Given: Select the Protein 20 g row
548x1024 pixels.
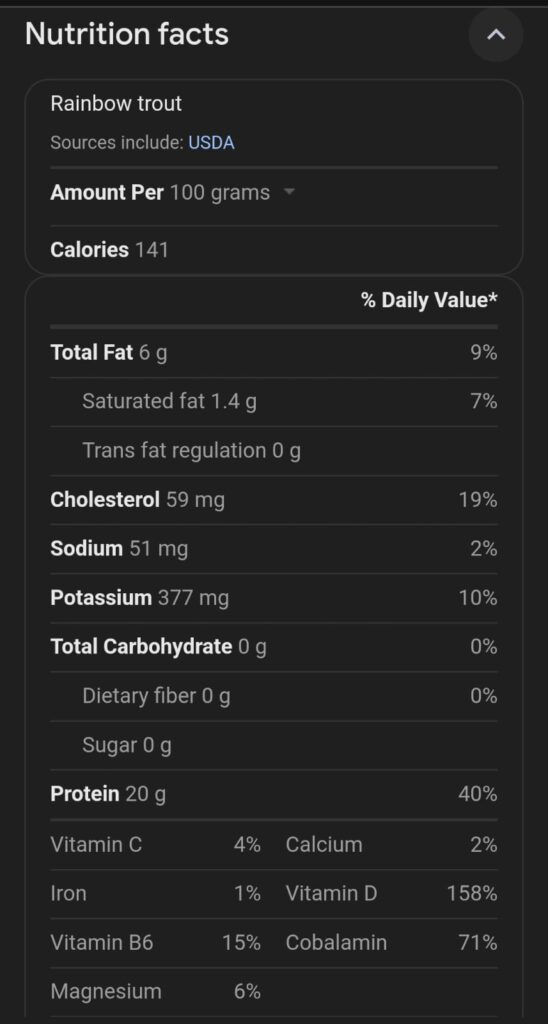Looking at the screenshot, I should pos(274,794).
